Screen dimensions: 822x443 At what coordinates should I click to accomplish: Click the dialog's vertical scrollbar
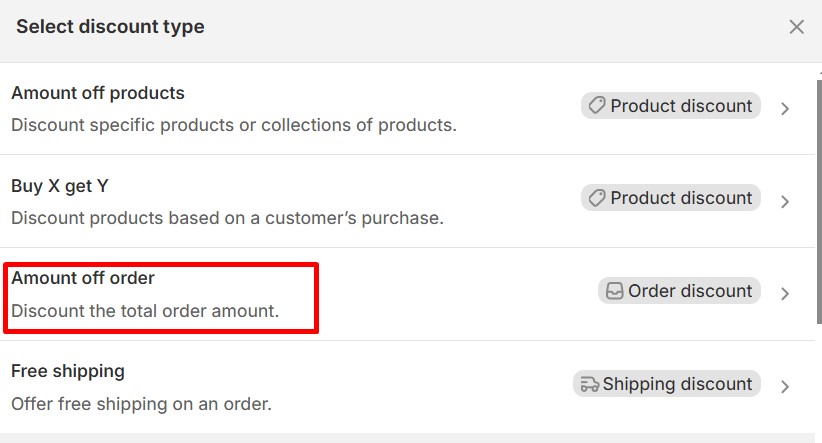pyautogui.click(x=817, y=200)
